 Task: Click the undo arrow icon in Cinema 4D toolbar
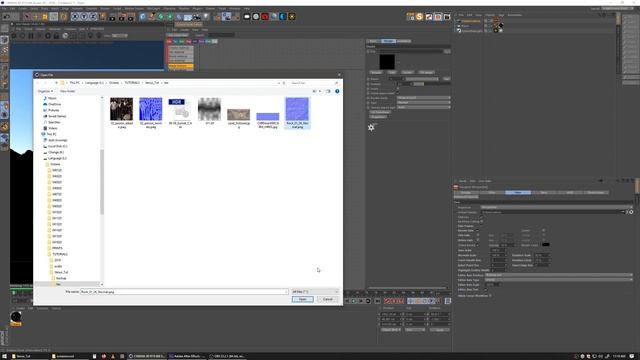point(7,17)
